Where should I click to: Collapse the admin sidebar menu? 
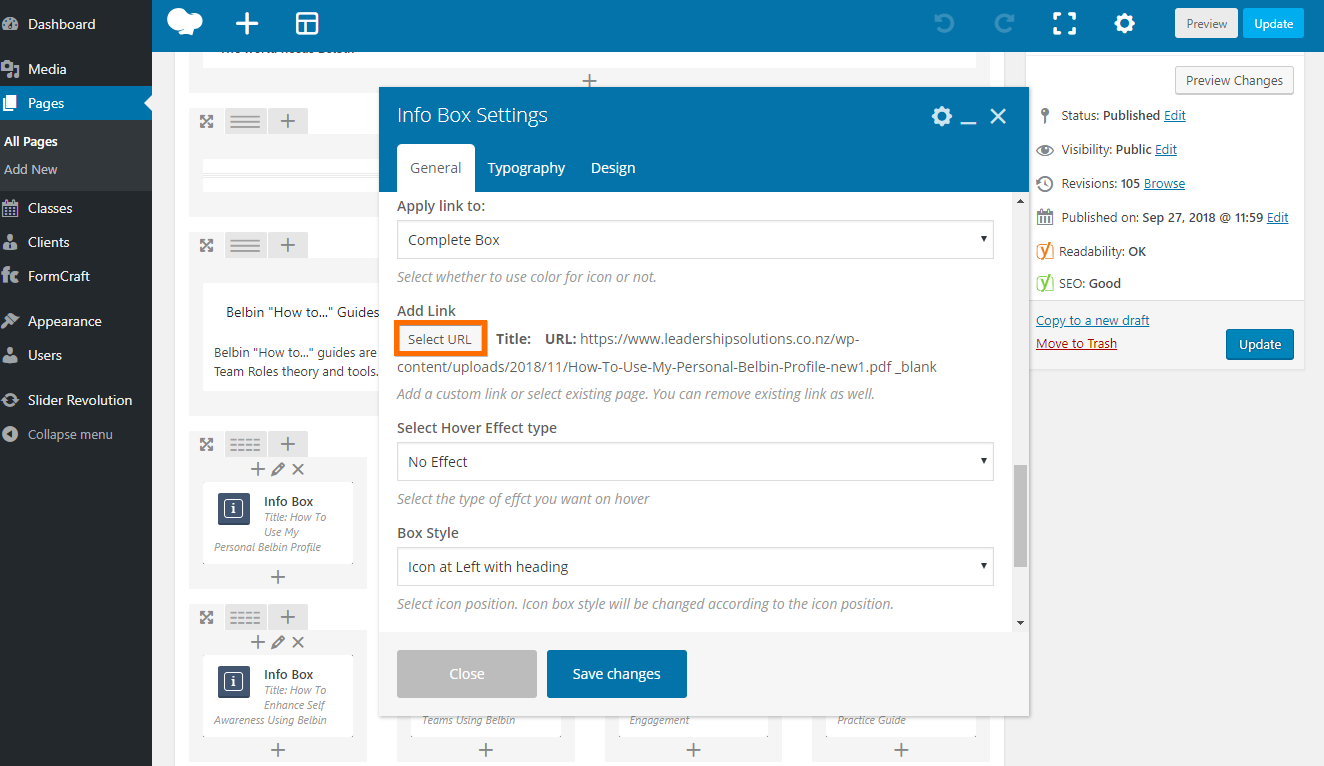coord(69,435)
